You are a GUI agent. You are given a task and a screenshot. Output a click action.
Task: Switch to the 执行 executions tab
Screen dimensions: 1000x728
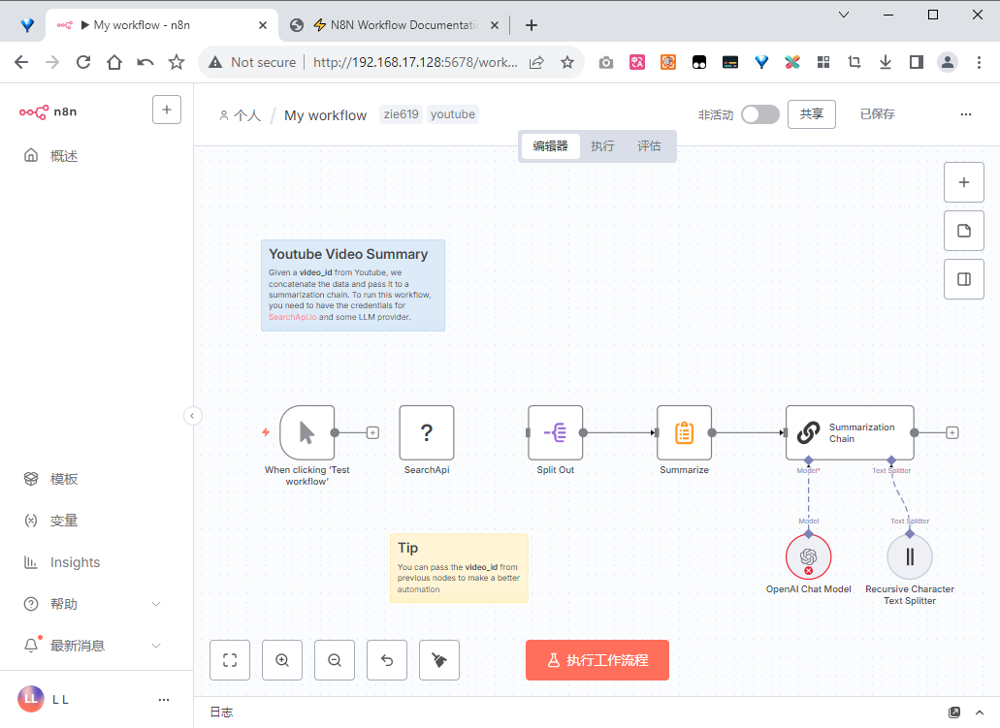[x=602, y=146]
